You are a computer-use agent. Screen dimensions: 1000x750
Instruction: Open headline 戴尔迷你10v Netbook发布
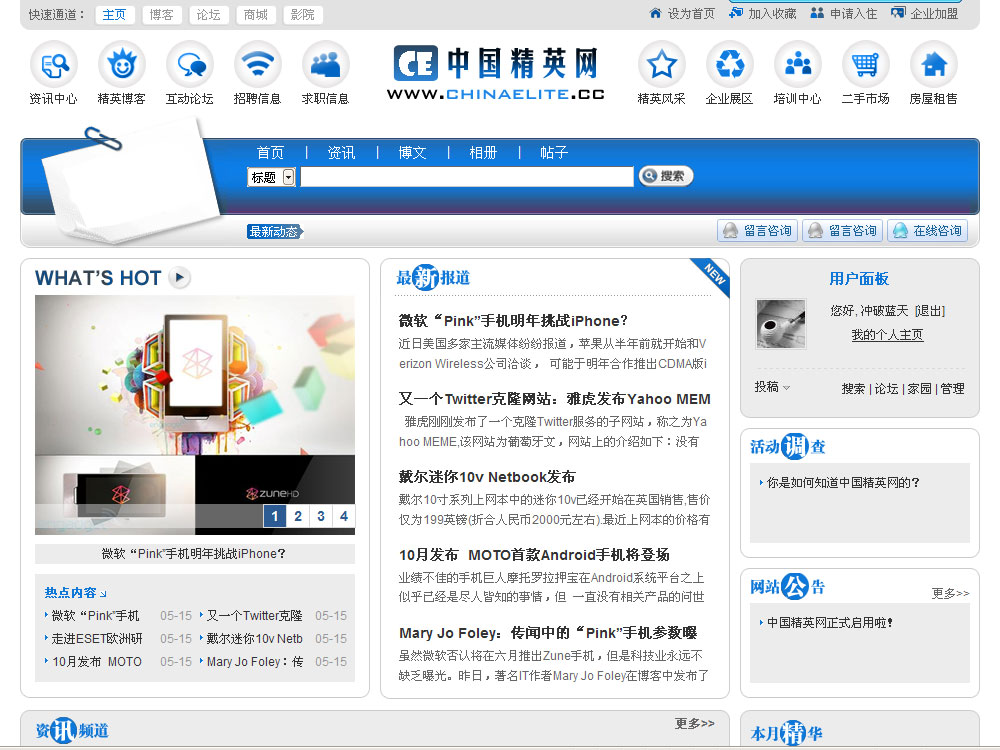click(x=487, y=477)
